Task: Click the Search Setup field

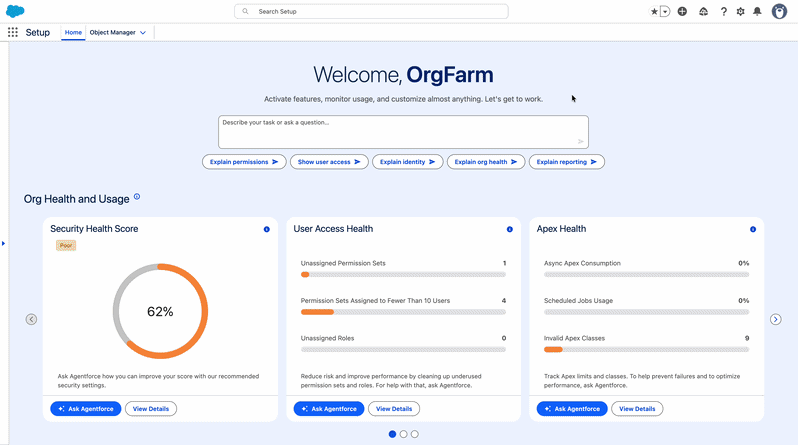Action: tap(371, 11)
